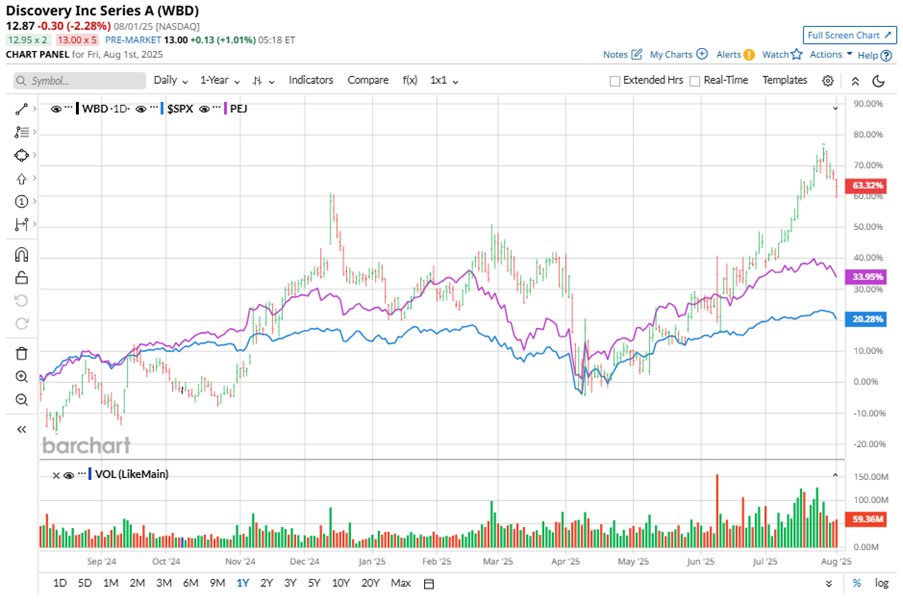Open the Notes link
903x603 pixels.
622,54
